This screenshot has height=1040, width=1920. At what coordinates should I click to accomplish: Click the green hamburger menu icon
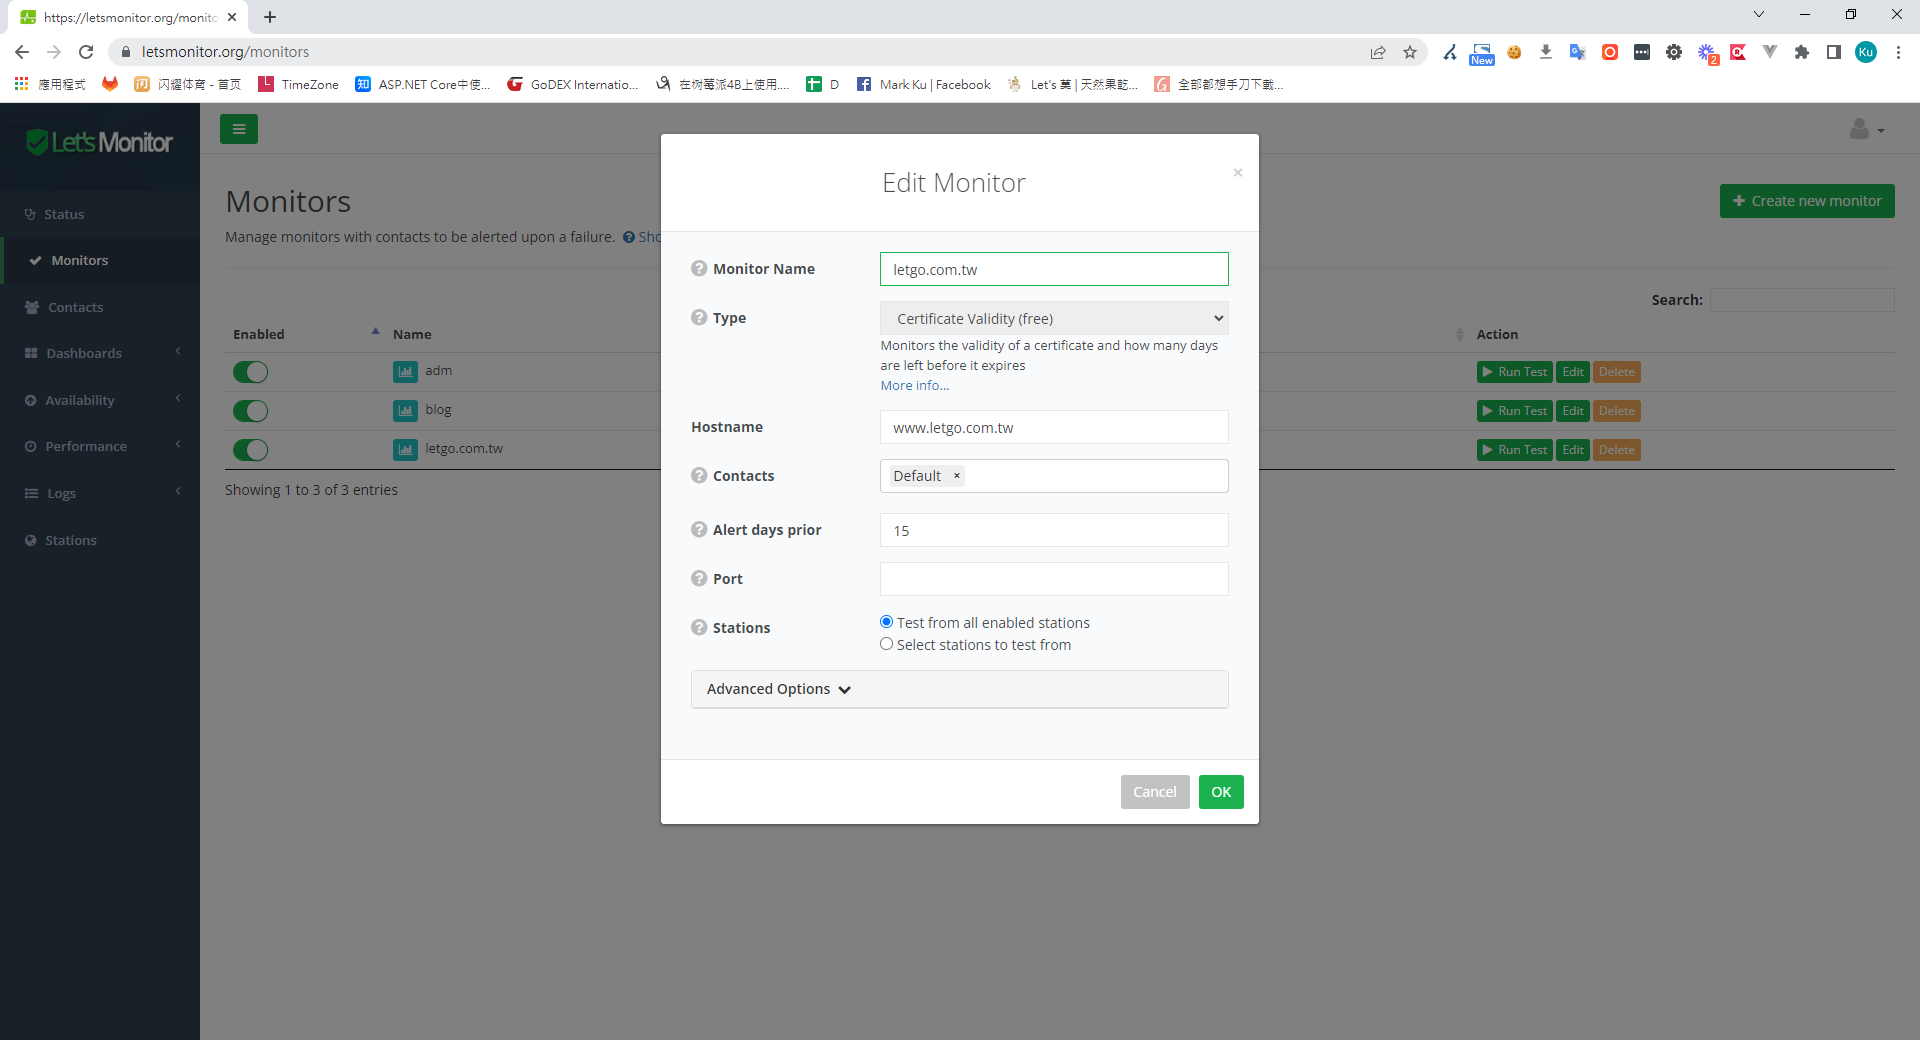(239, 129)
